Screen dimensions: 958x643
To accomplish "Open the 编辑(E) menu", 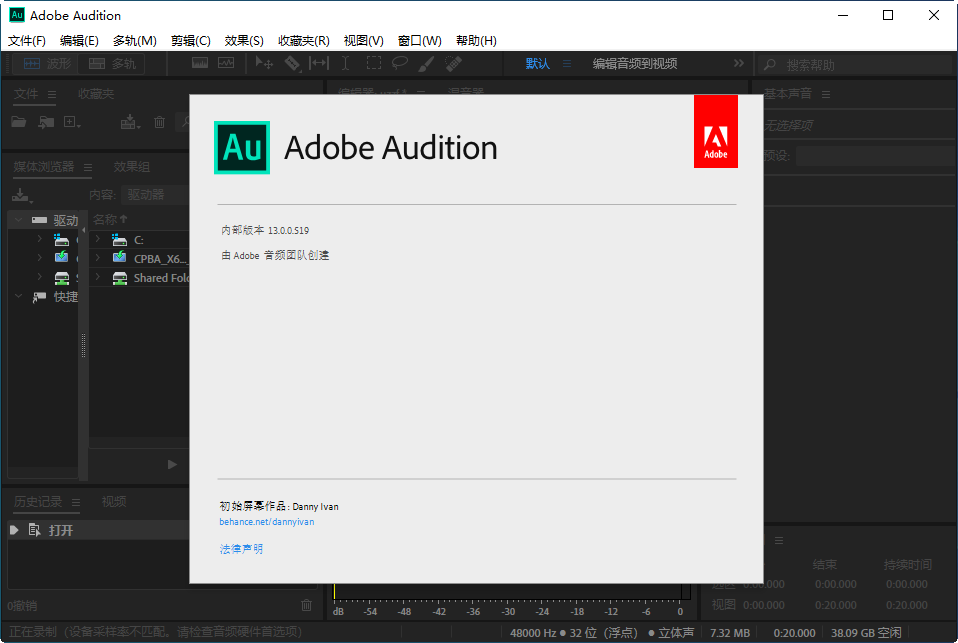I will tap(79, 41).
